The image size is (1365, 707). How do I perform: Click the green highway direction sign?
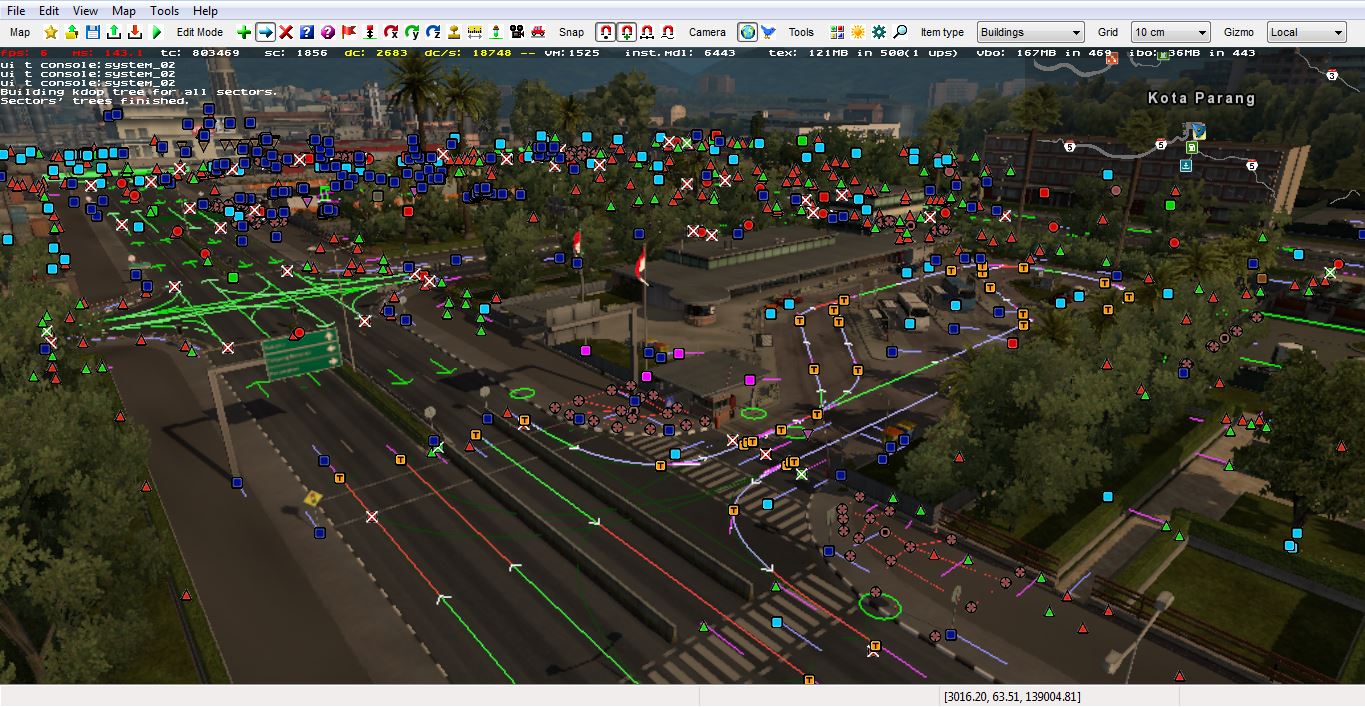(301, 353)
